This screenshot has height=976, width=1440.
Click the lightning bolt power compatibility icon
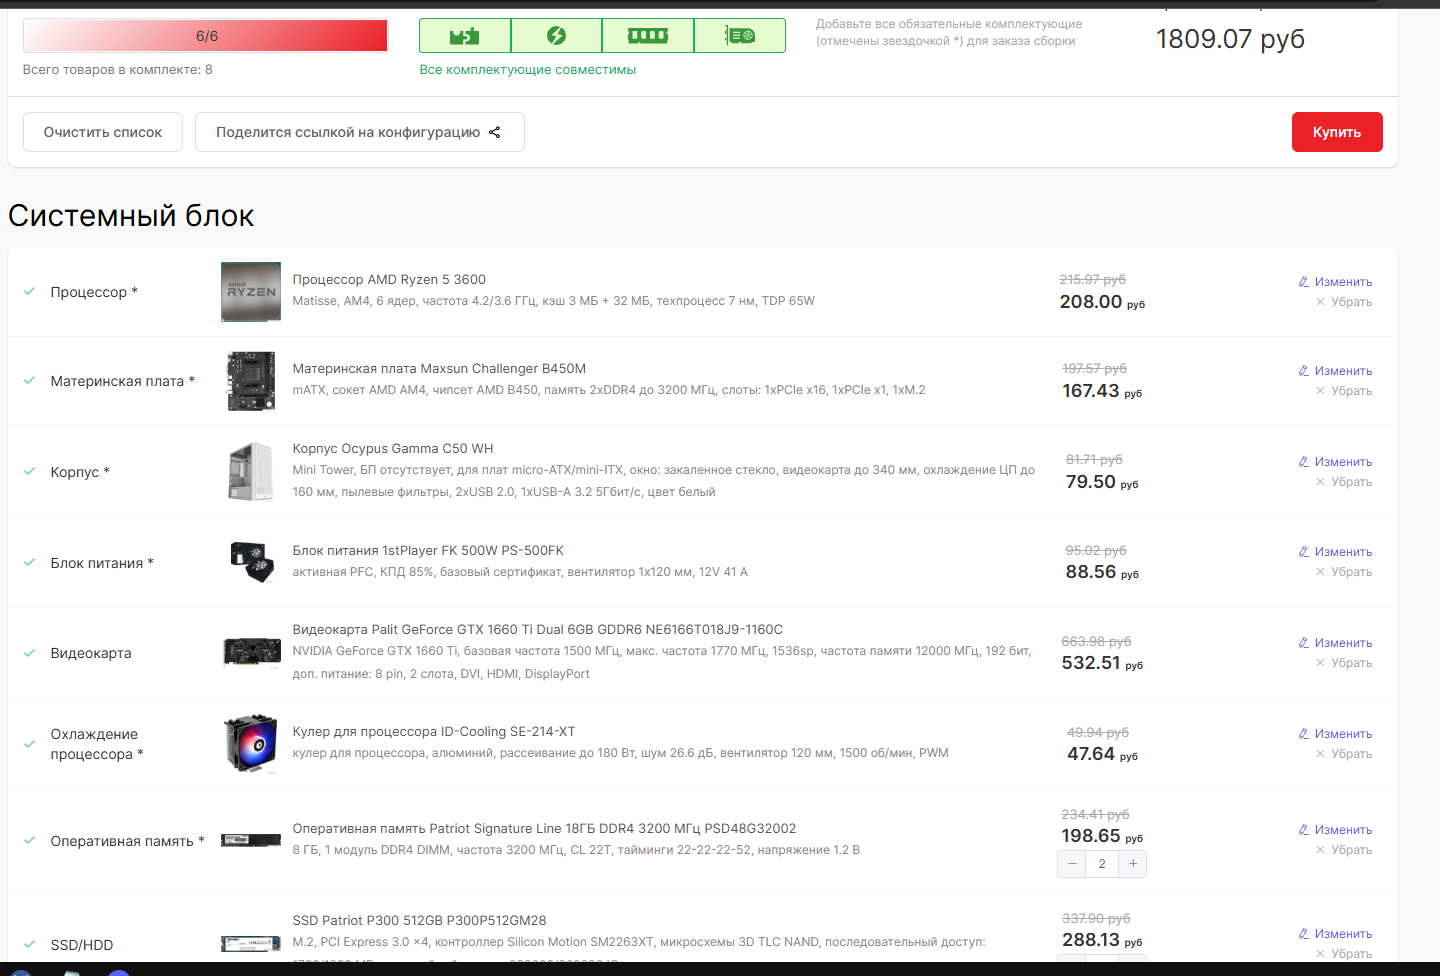click(556, 36)
